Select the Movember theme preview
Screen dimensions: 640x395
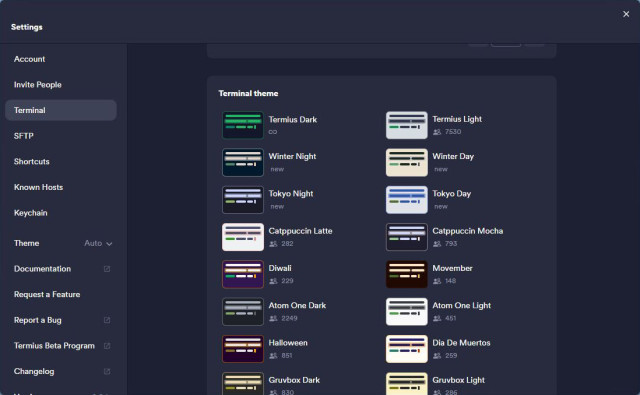coord(407,274)
